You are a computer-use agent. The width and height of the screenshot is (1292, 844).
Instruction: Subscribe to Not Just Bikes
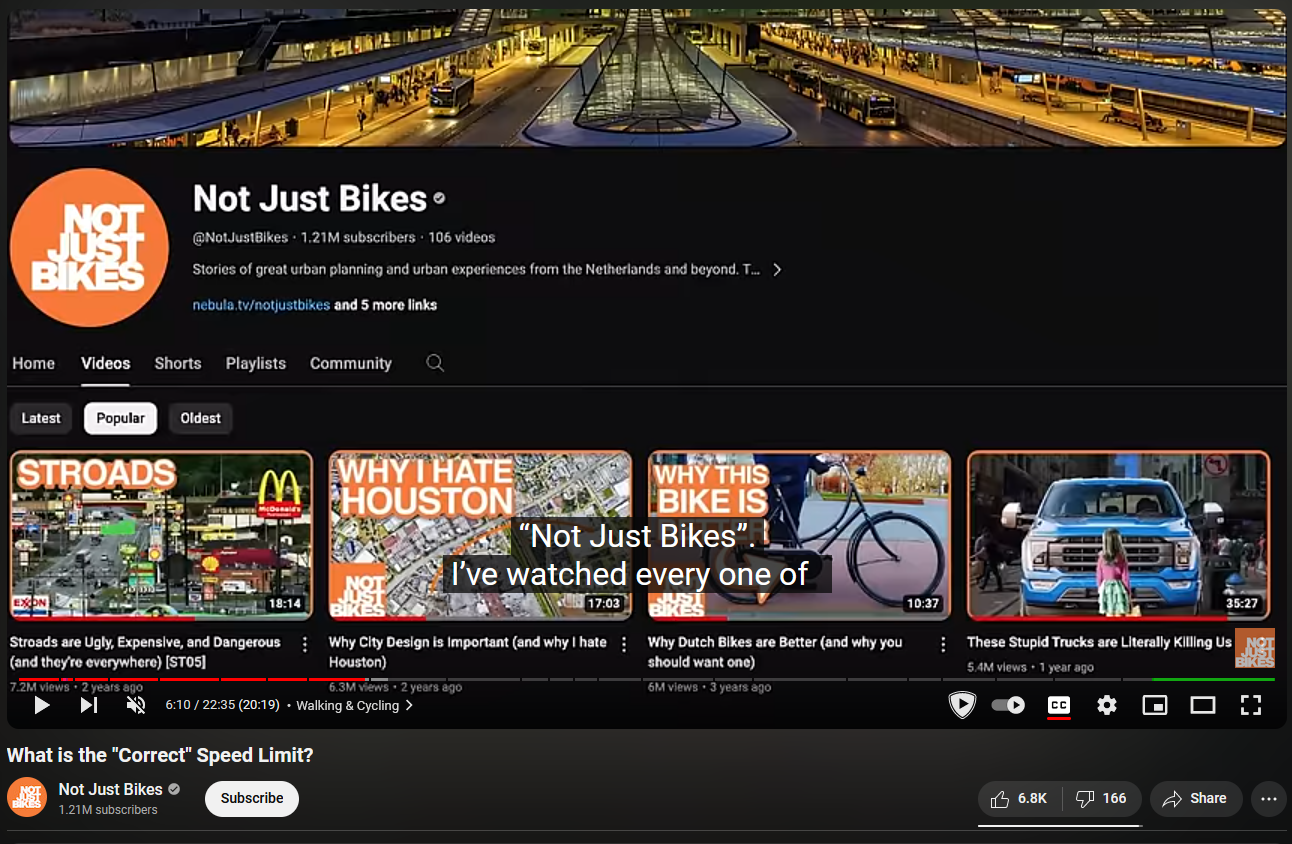point(252,798)
